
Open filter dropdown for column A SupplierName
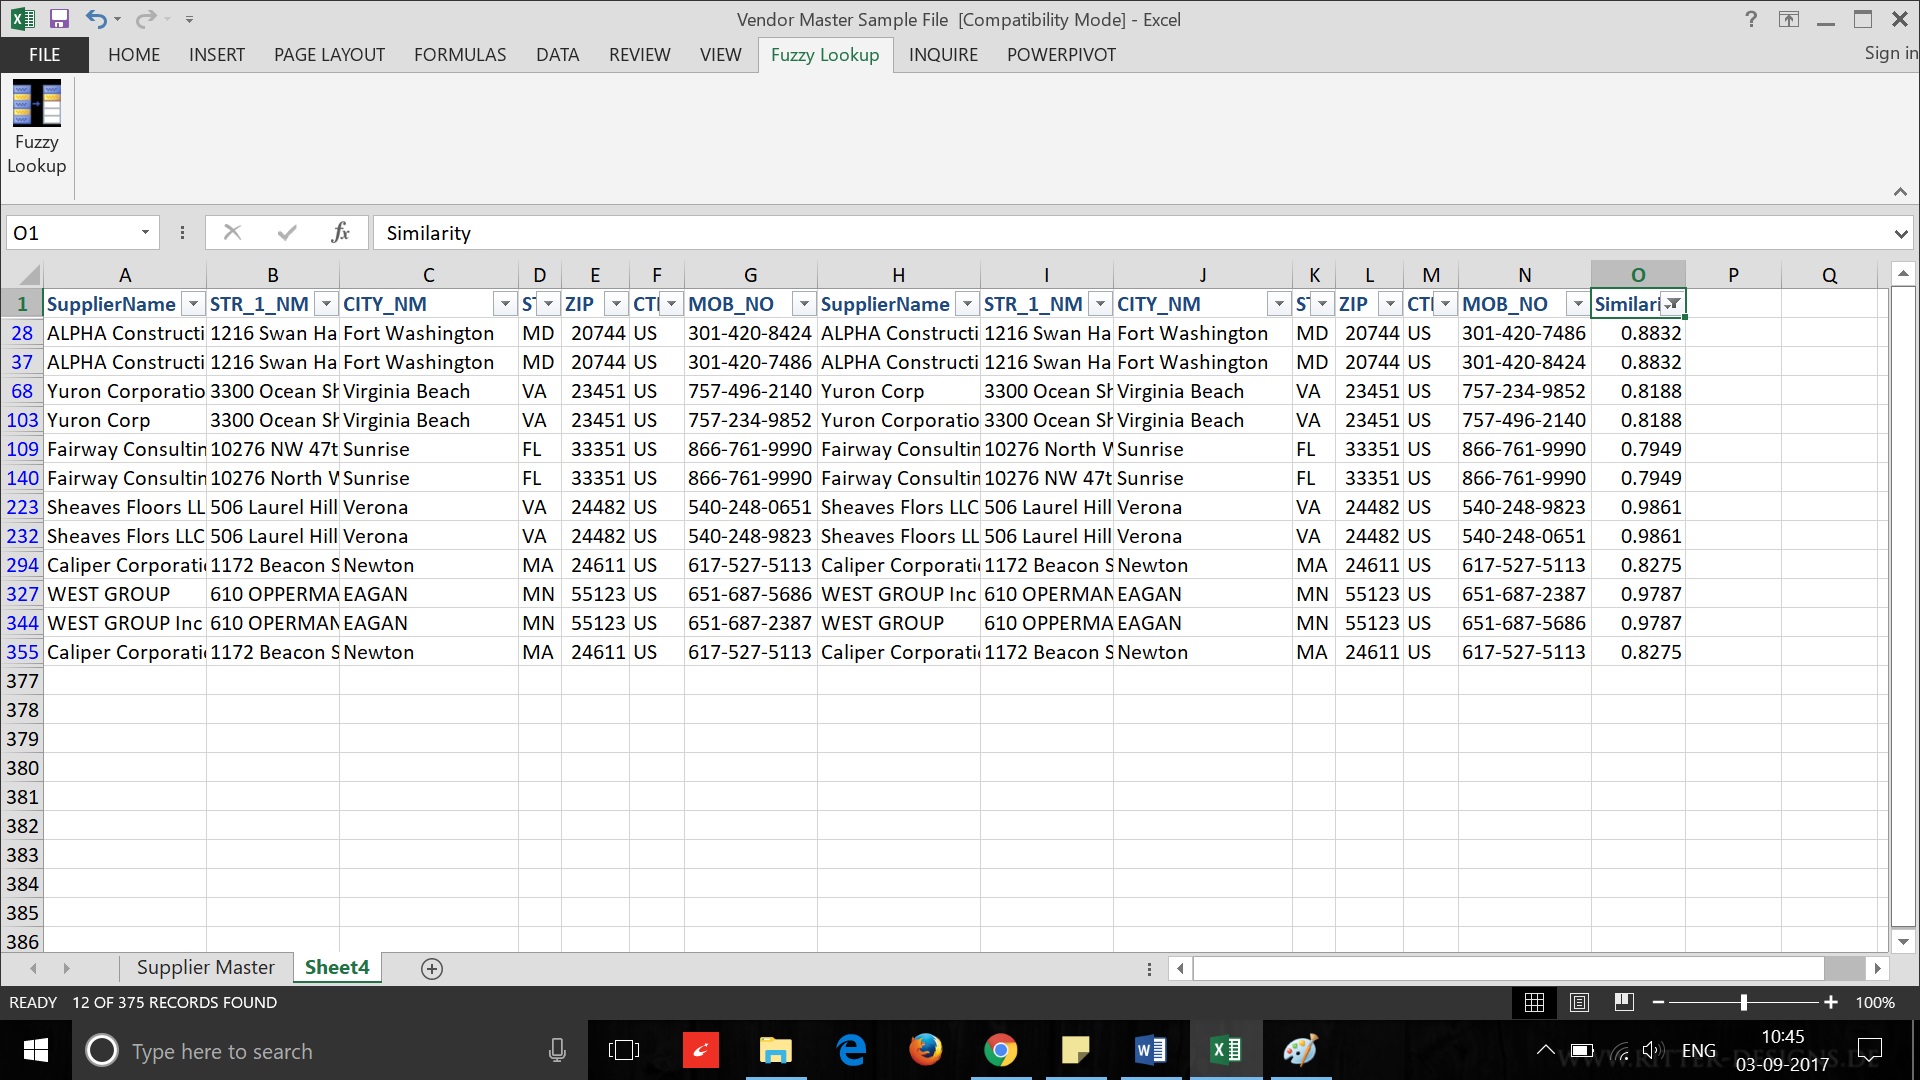point(193,304)
